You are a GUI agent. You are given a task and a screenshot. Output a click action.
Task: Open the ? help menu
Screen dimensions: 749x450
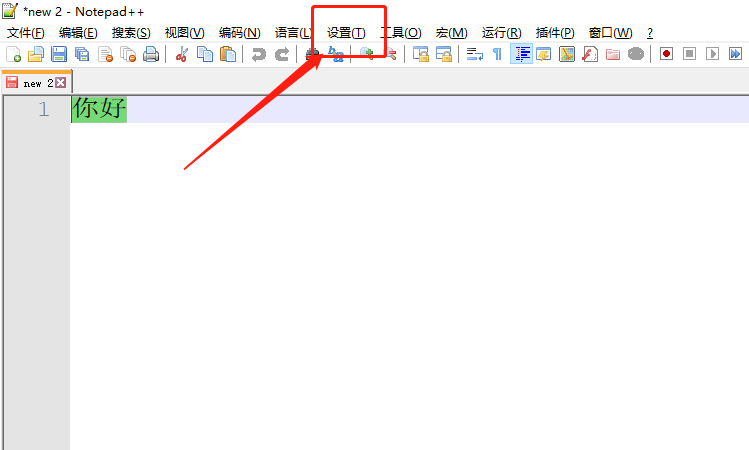650,32
